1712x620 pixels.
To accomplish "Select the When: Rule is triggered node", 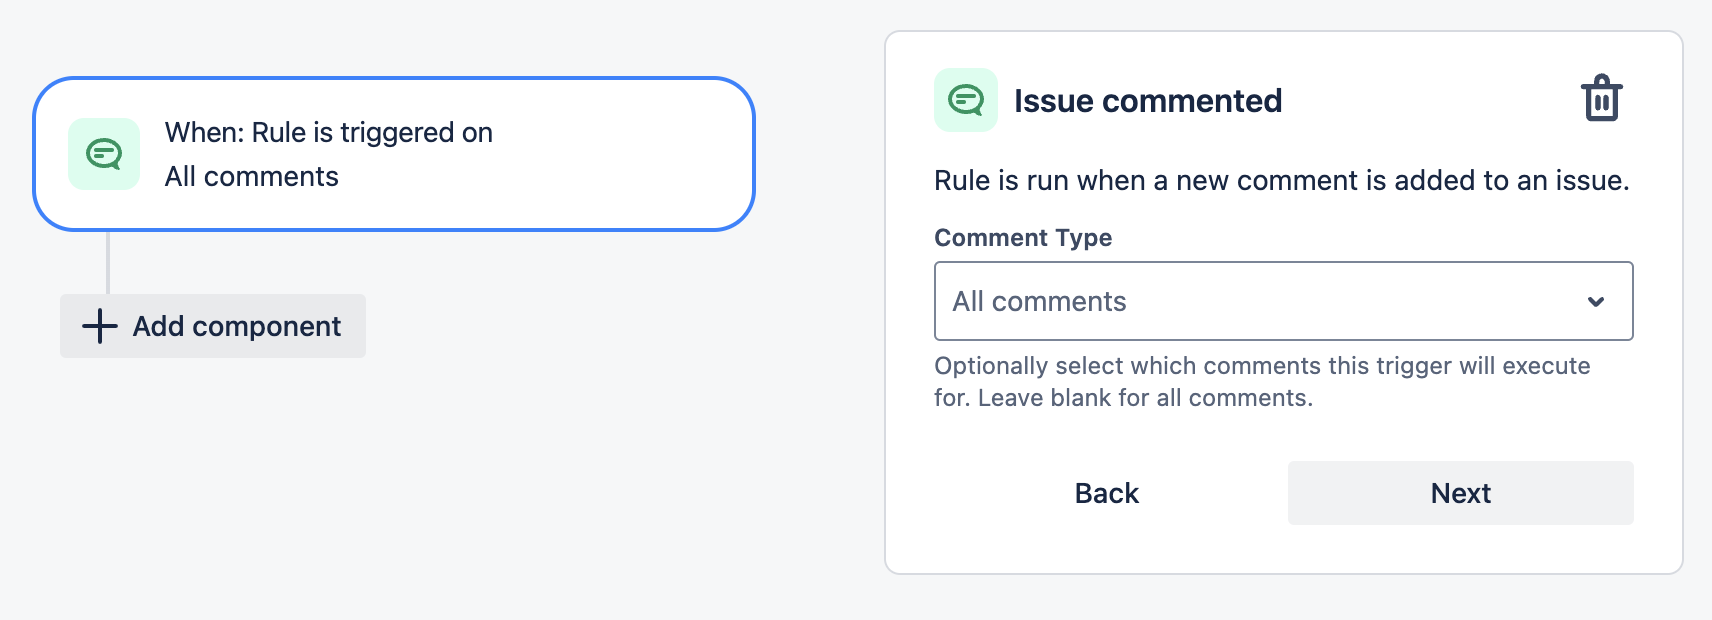I will pos(394,153).
